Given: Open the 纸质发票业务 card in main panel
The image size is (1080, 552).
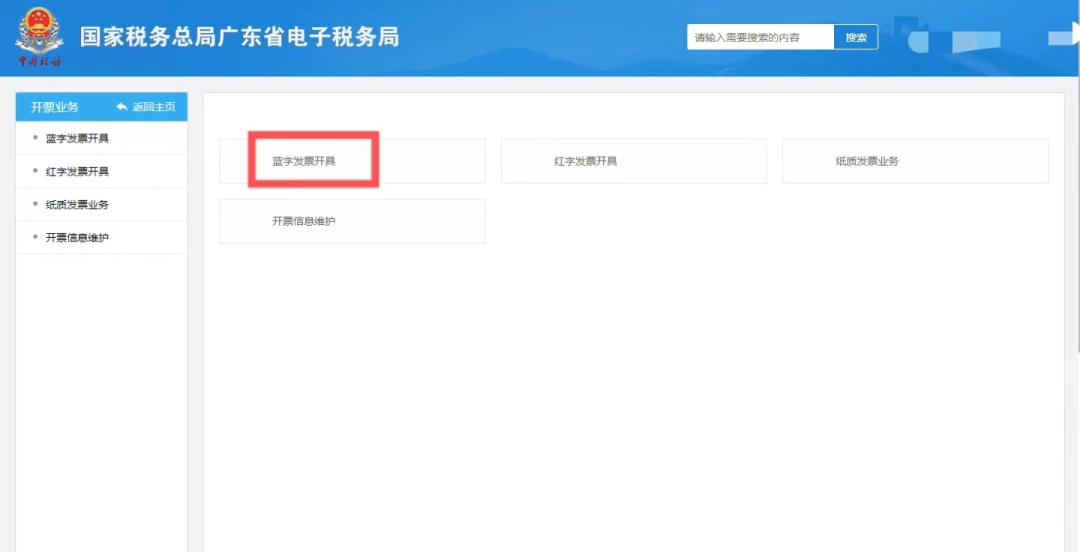Looking at the screenshot, I should (915, 161).
